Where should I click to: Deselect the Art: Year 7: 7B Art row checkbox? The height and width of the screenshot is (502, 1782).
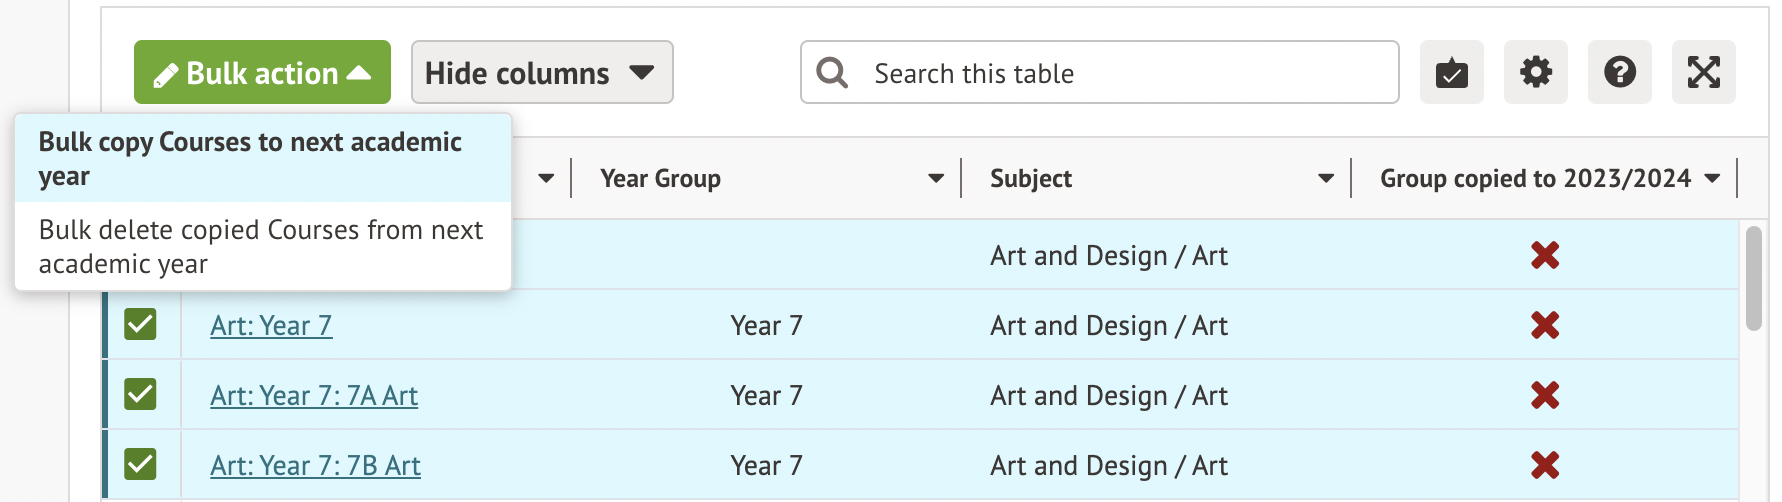pos(140,465)
